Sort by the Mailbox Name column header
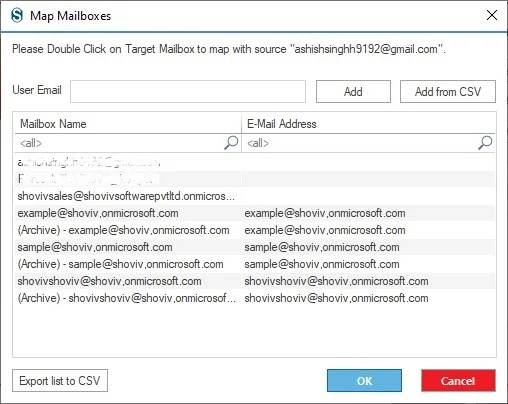This screenshot has width=508, height=404. pyautogui.click(x=128, y=124)
